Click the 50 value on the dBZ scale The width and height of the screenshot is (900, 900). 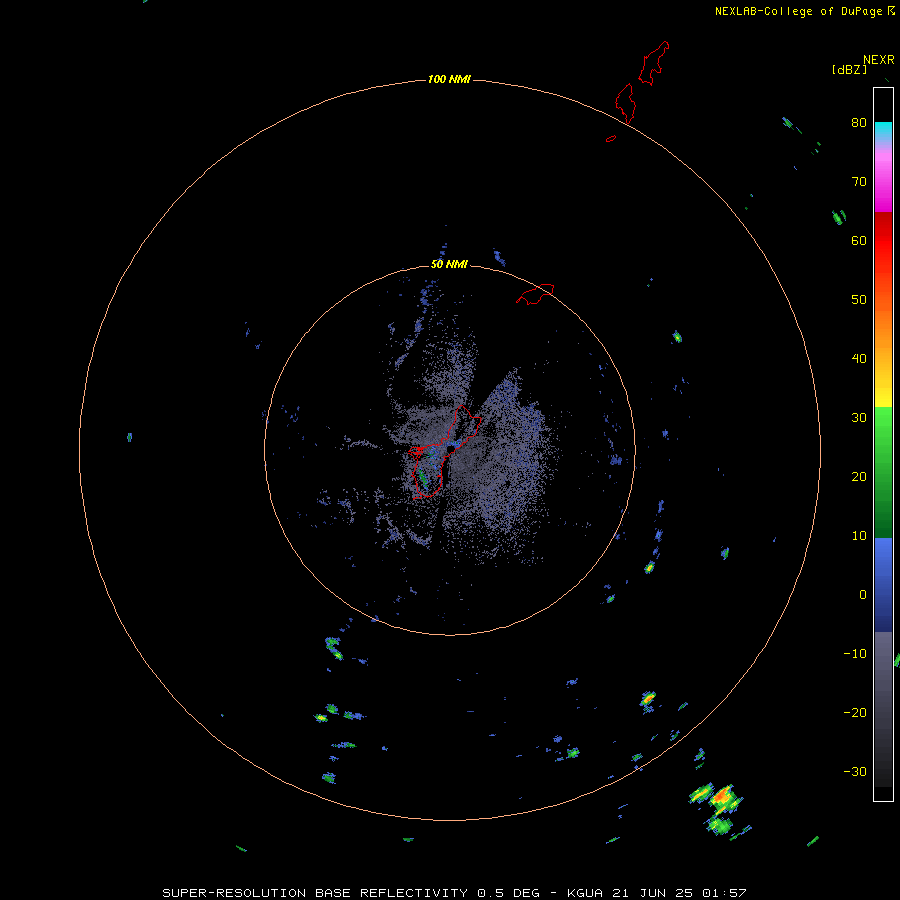pos(859,300)
